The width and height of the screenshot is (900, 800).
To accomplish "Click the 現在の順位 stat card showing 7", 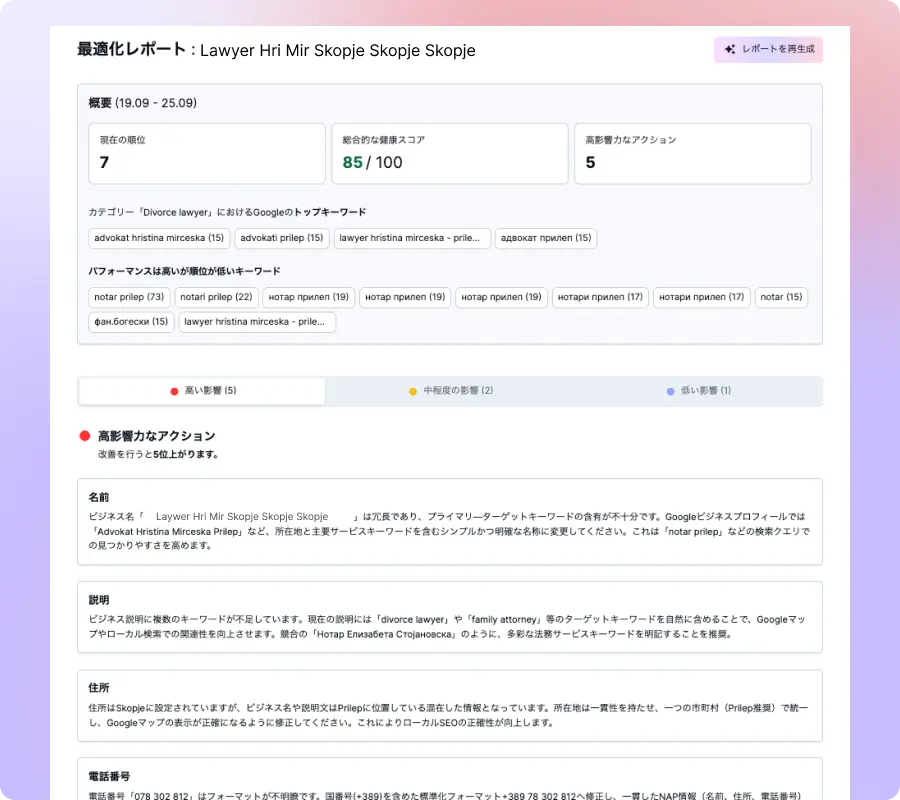I will tap(206, 153).
